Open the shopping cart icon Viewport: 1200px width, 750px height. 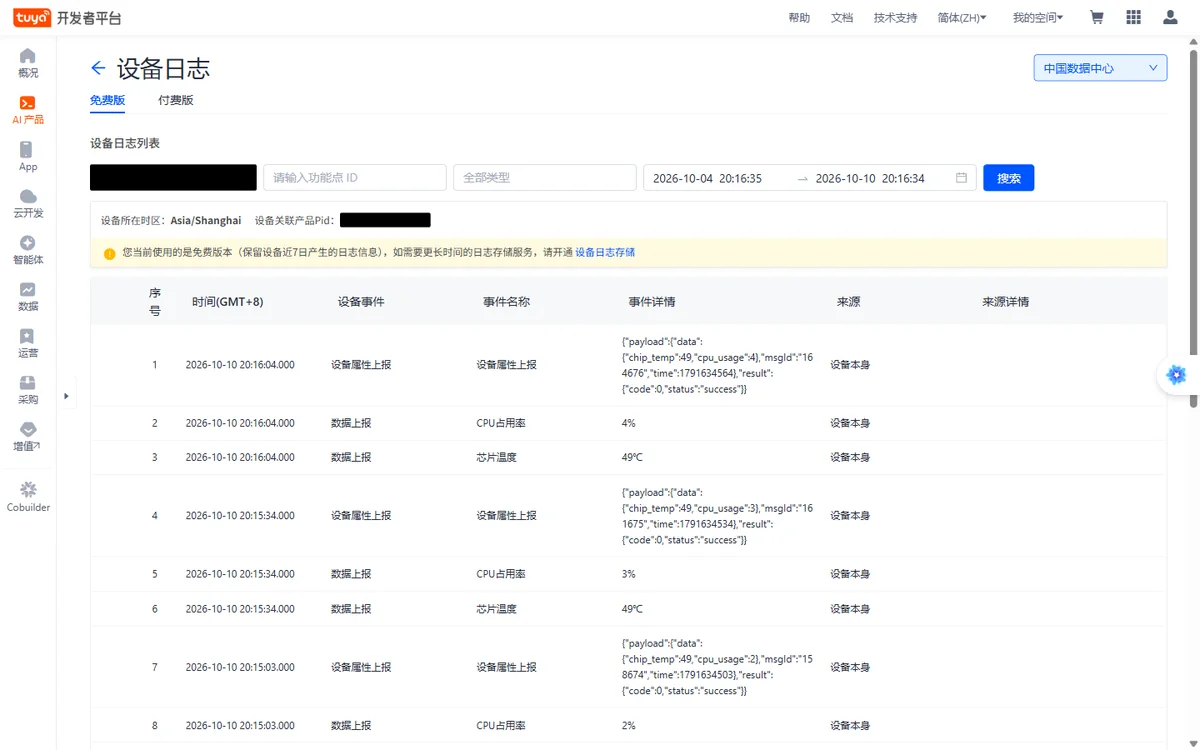click(x=1097, y=17)
